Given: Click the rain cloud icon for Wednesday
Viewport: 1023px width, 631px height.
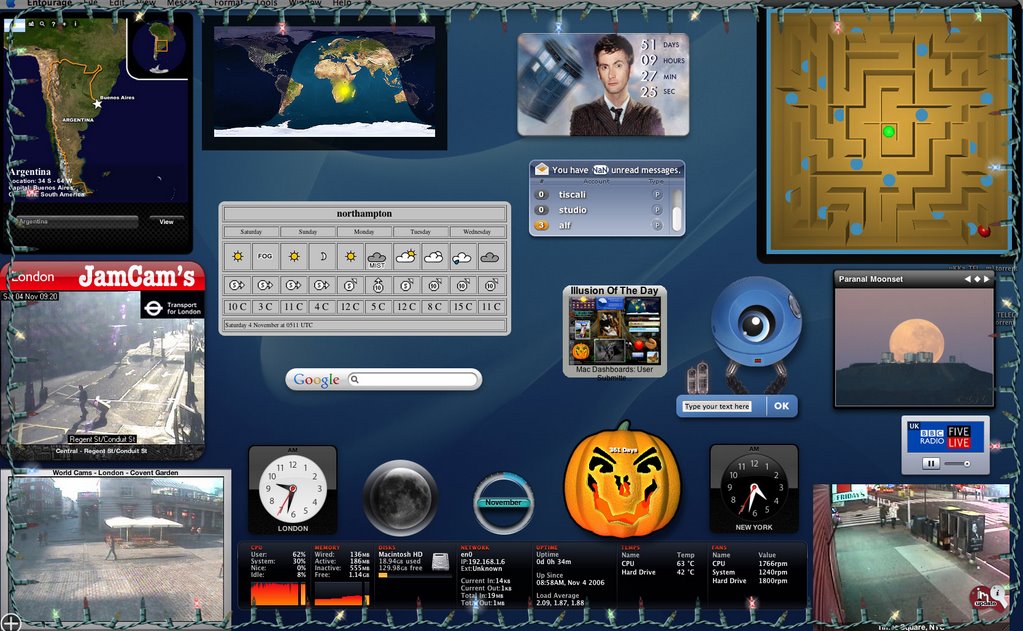Looking at the screenshot, I should (x=462, y=257).
